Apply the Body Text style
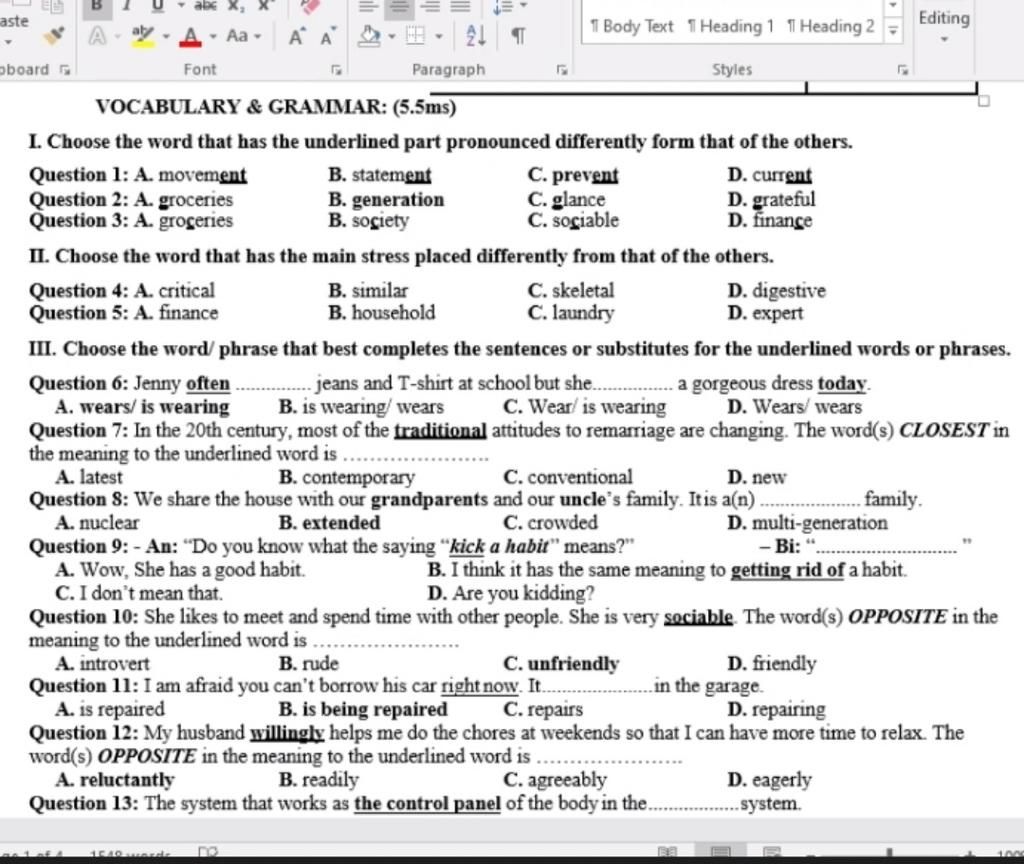 tap(632, 27)
